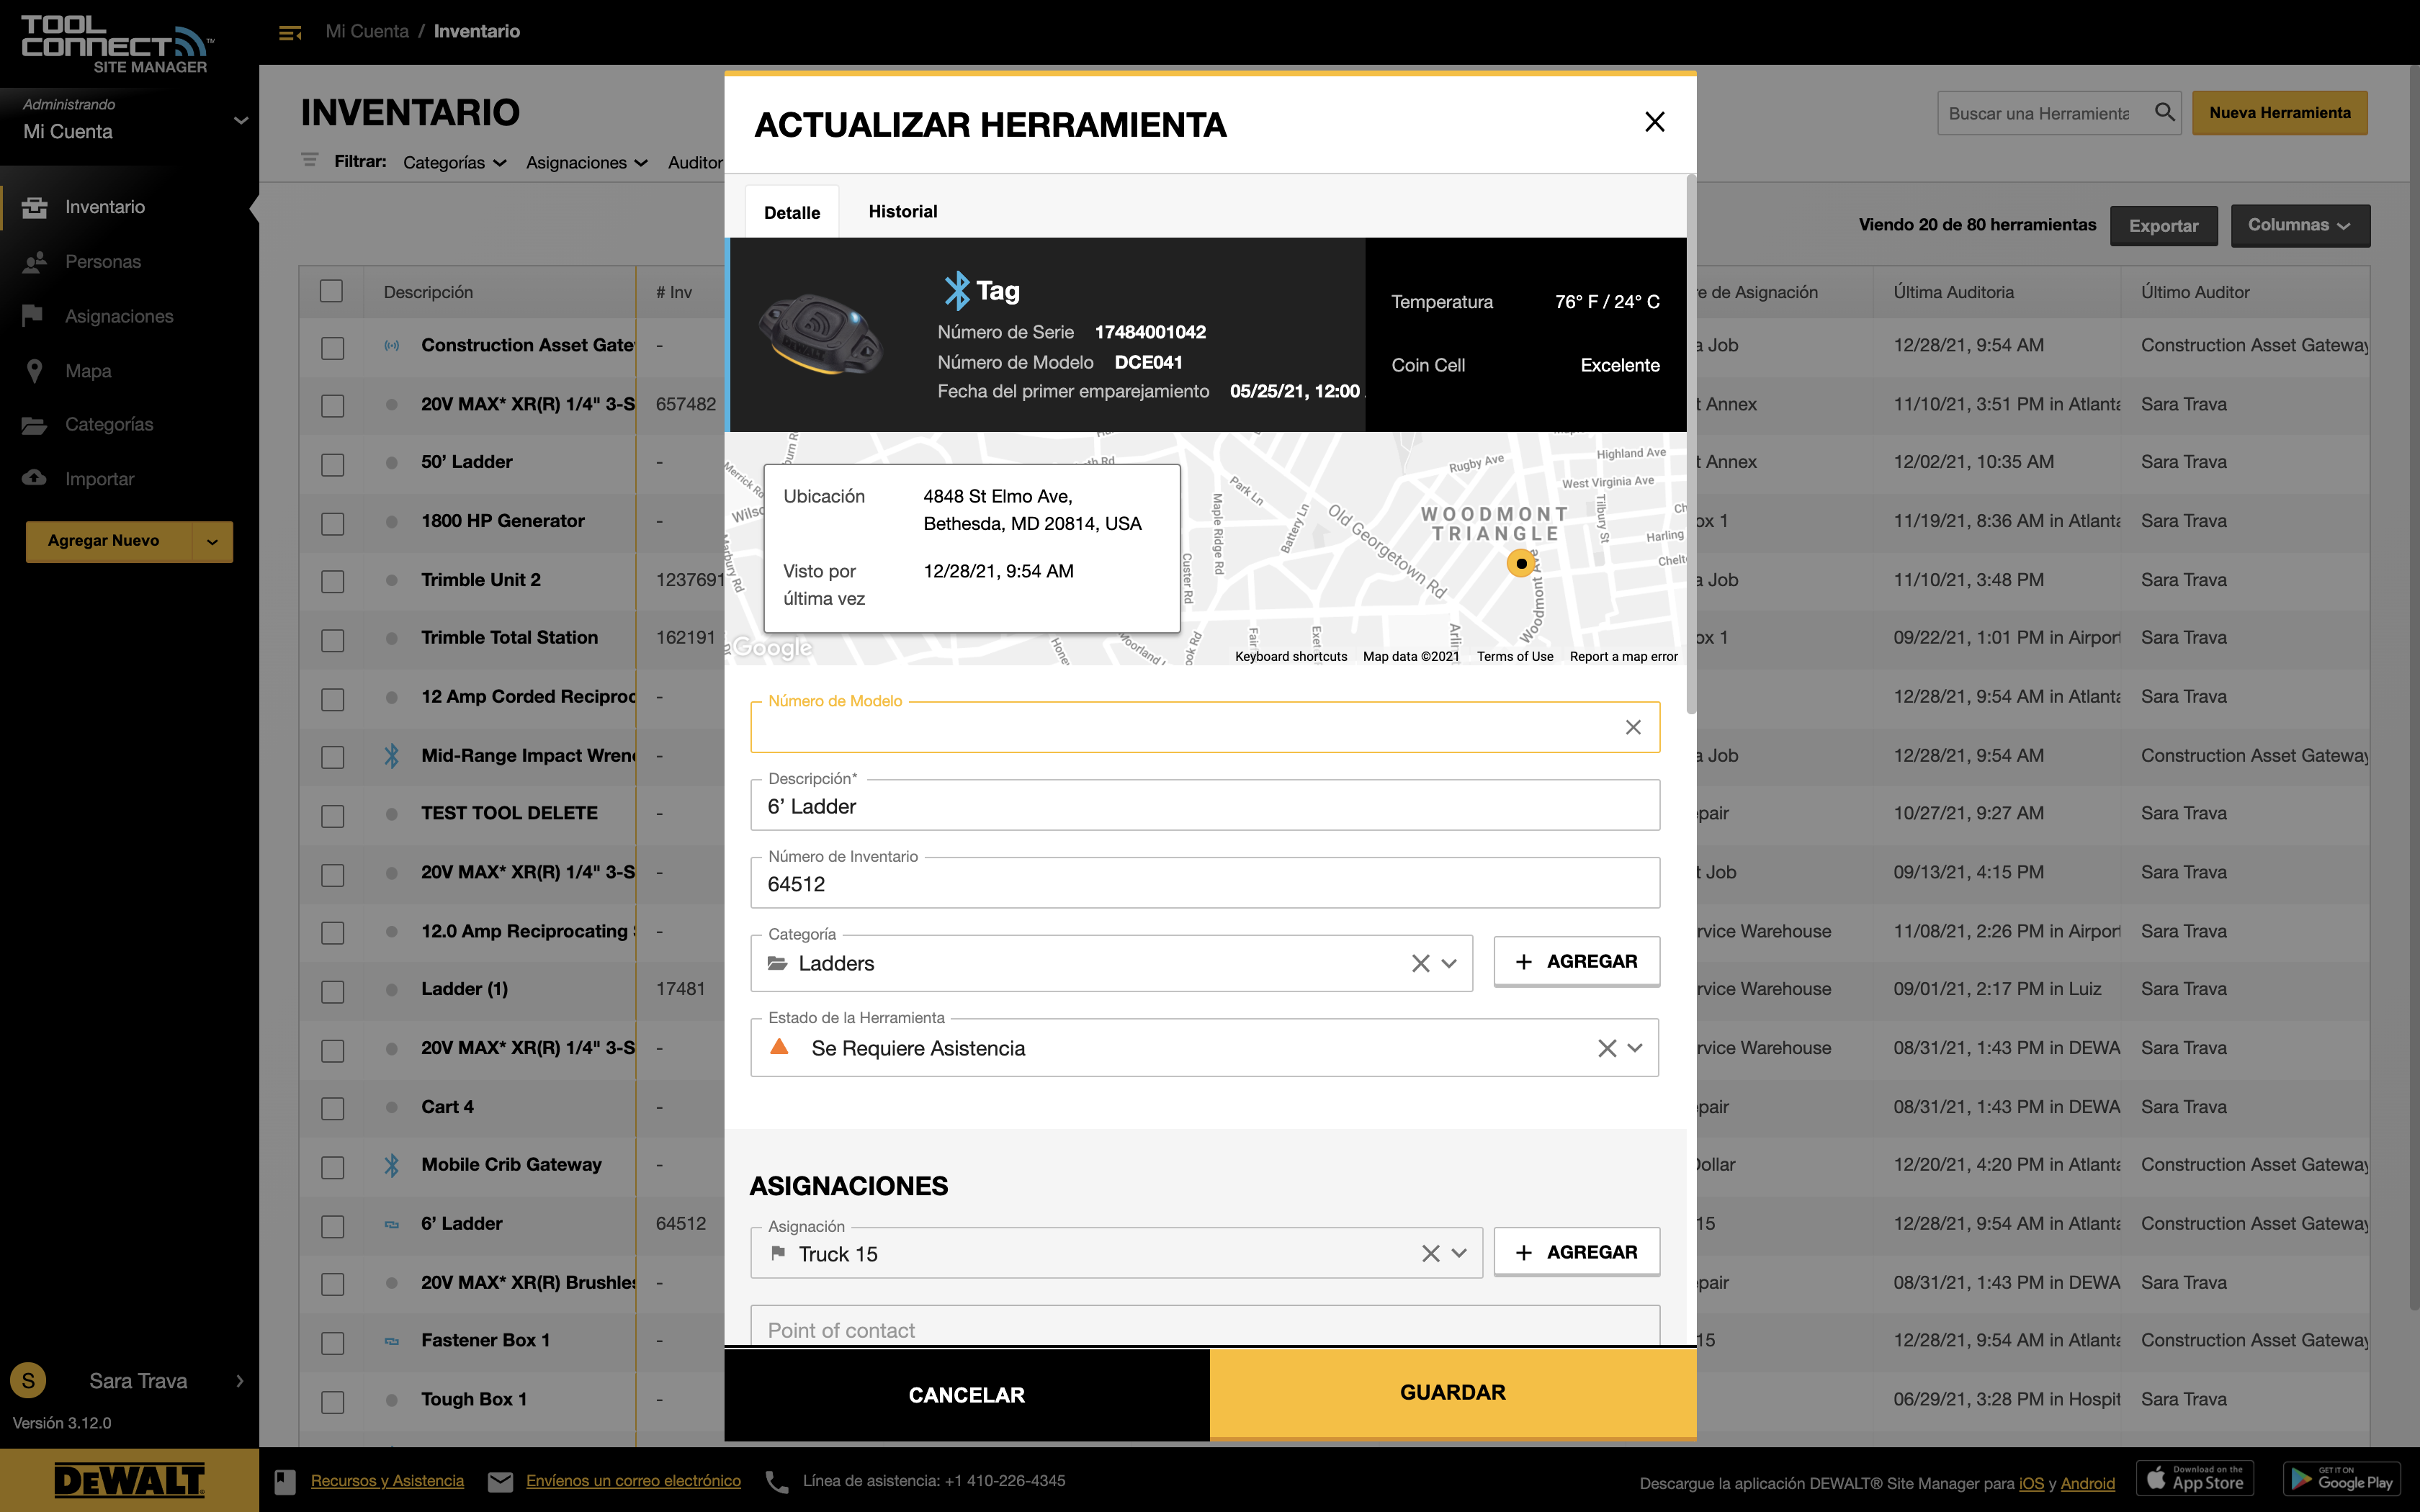Click Bluetooth icon on Mobile Crib Gateway row
The image size is (2420, 1512).
coord(391,1165)
